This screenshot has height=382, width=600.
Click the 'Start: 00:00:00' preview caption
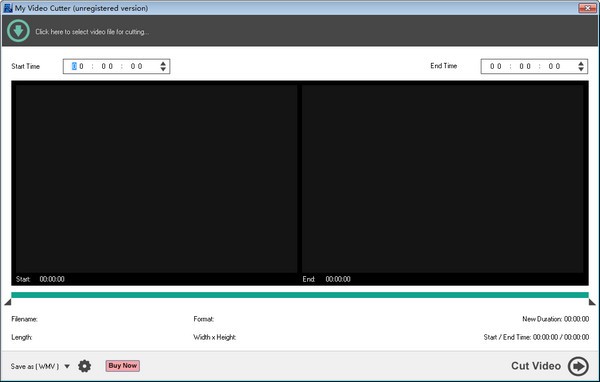(x=40, y=279)
